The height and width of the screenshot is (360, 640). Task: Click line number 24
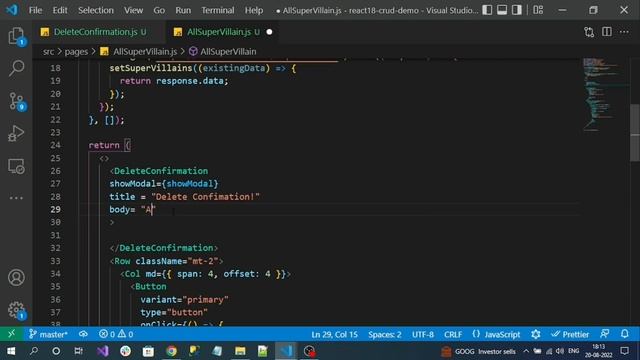(56, 145)
